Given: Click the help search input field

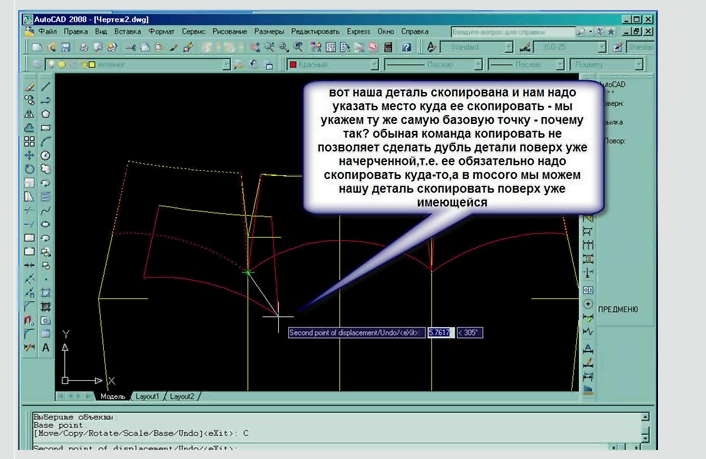Looking at the screenshot, I should click(508, 32).
